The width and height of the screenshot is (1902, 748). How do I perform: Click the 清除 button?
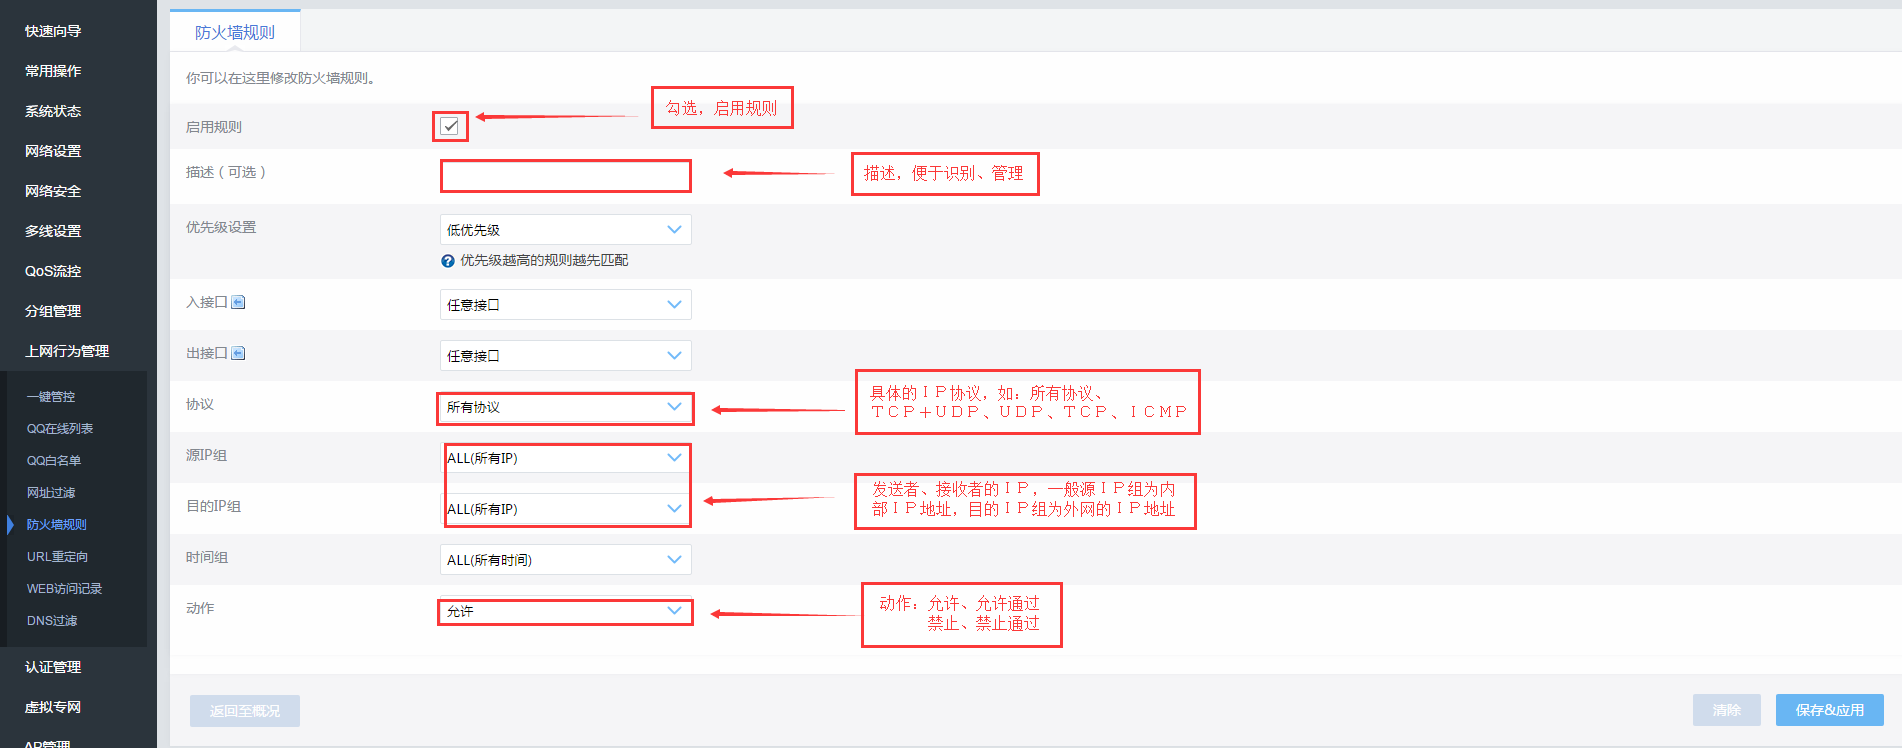click(1726, 710)
